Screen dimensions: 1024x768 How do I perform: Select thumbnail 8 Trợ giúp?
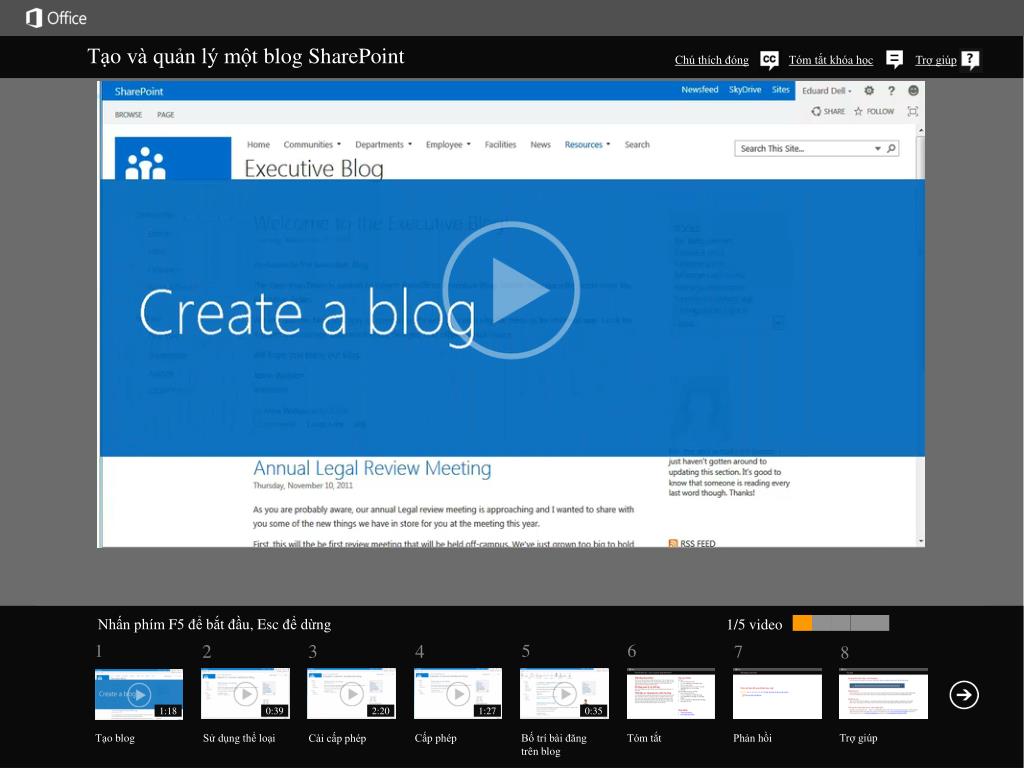click(884, 694)
